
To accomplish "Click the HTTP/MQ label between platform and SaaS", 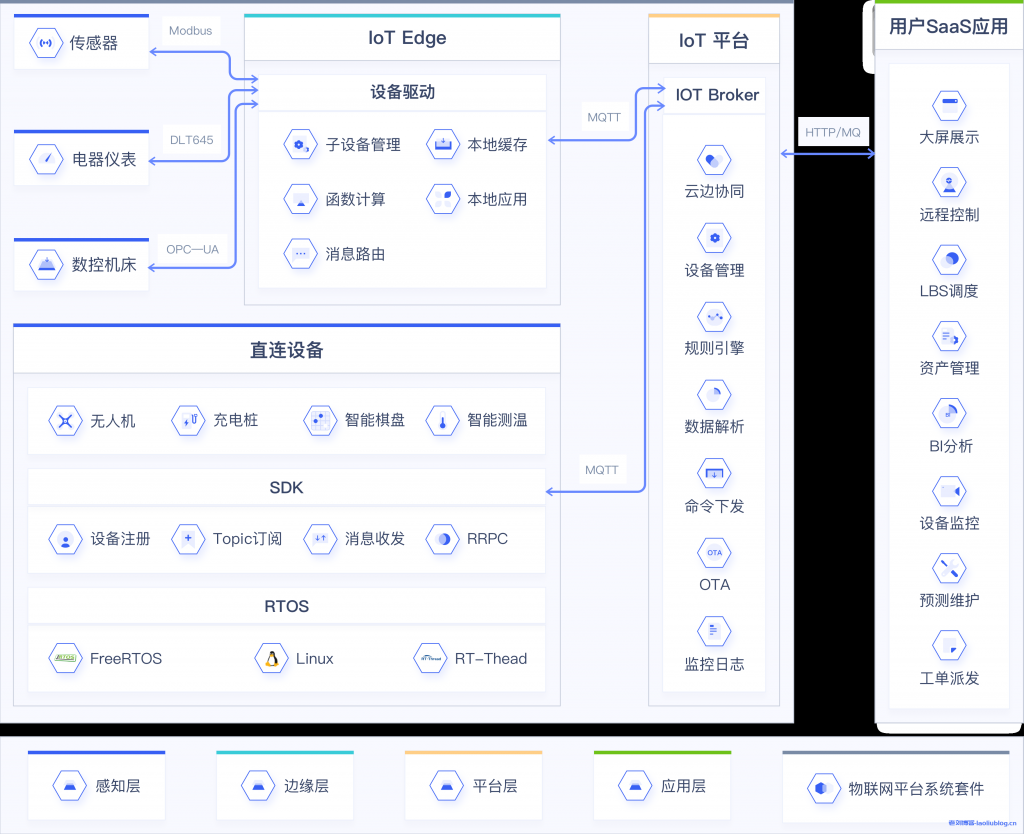I will (x=833, y=131).
